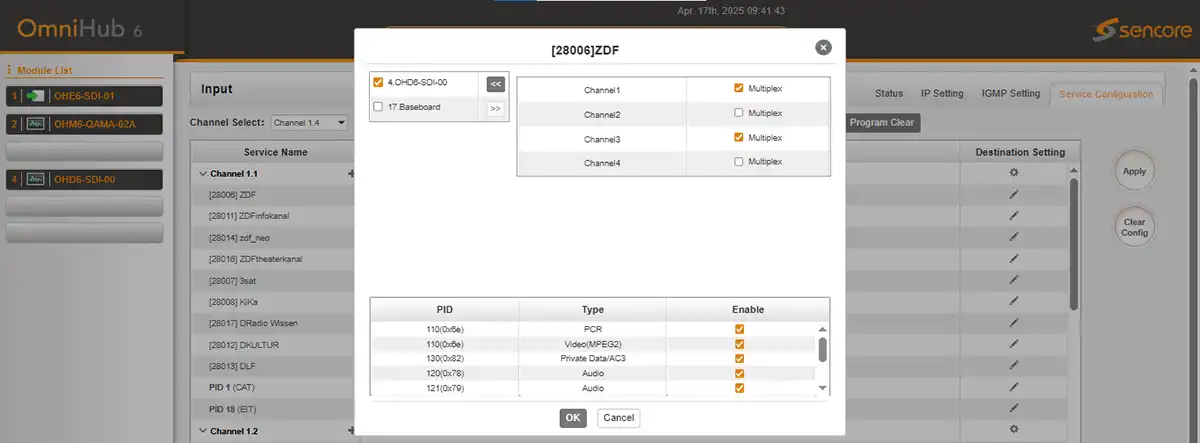This screenshot has width=1200, height=443.
Task: Click the double left arrow move button
Action: 495,84
